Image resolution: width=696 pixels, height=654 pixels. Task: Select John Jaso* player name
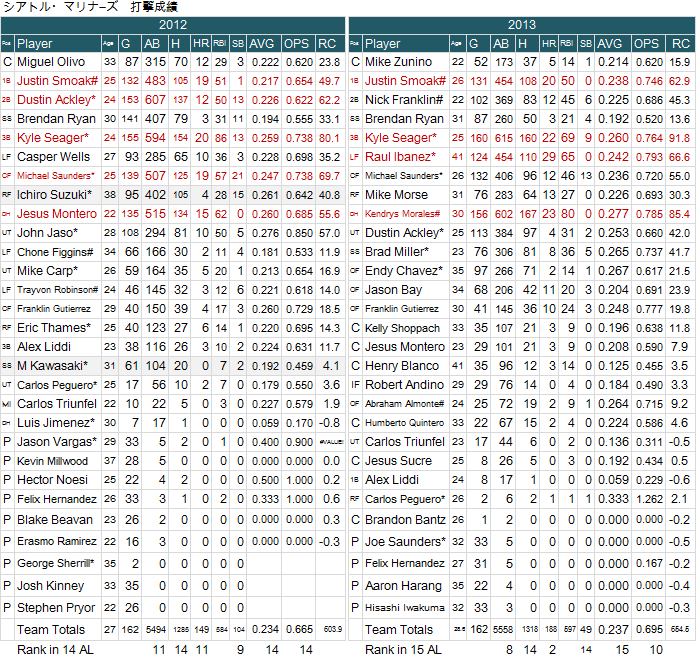coord(47,233)
